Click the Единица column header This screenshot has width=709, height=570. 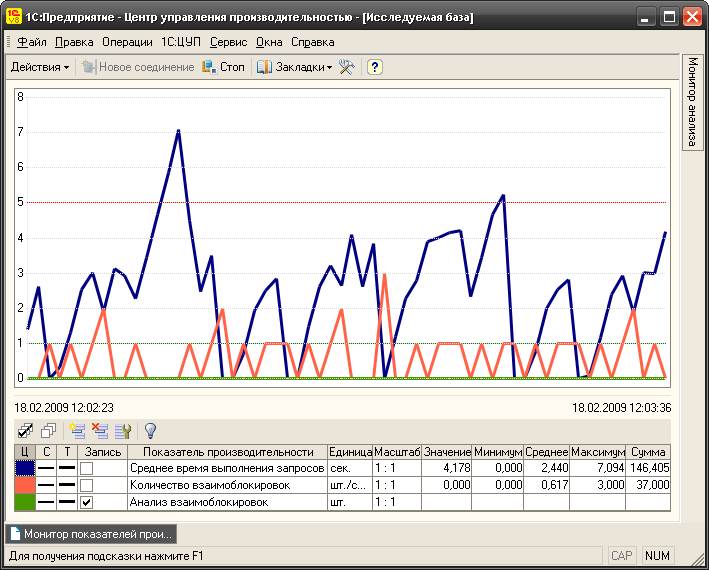[350, 452]
